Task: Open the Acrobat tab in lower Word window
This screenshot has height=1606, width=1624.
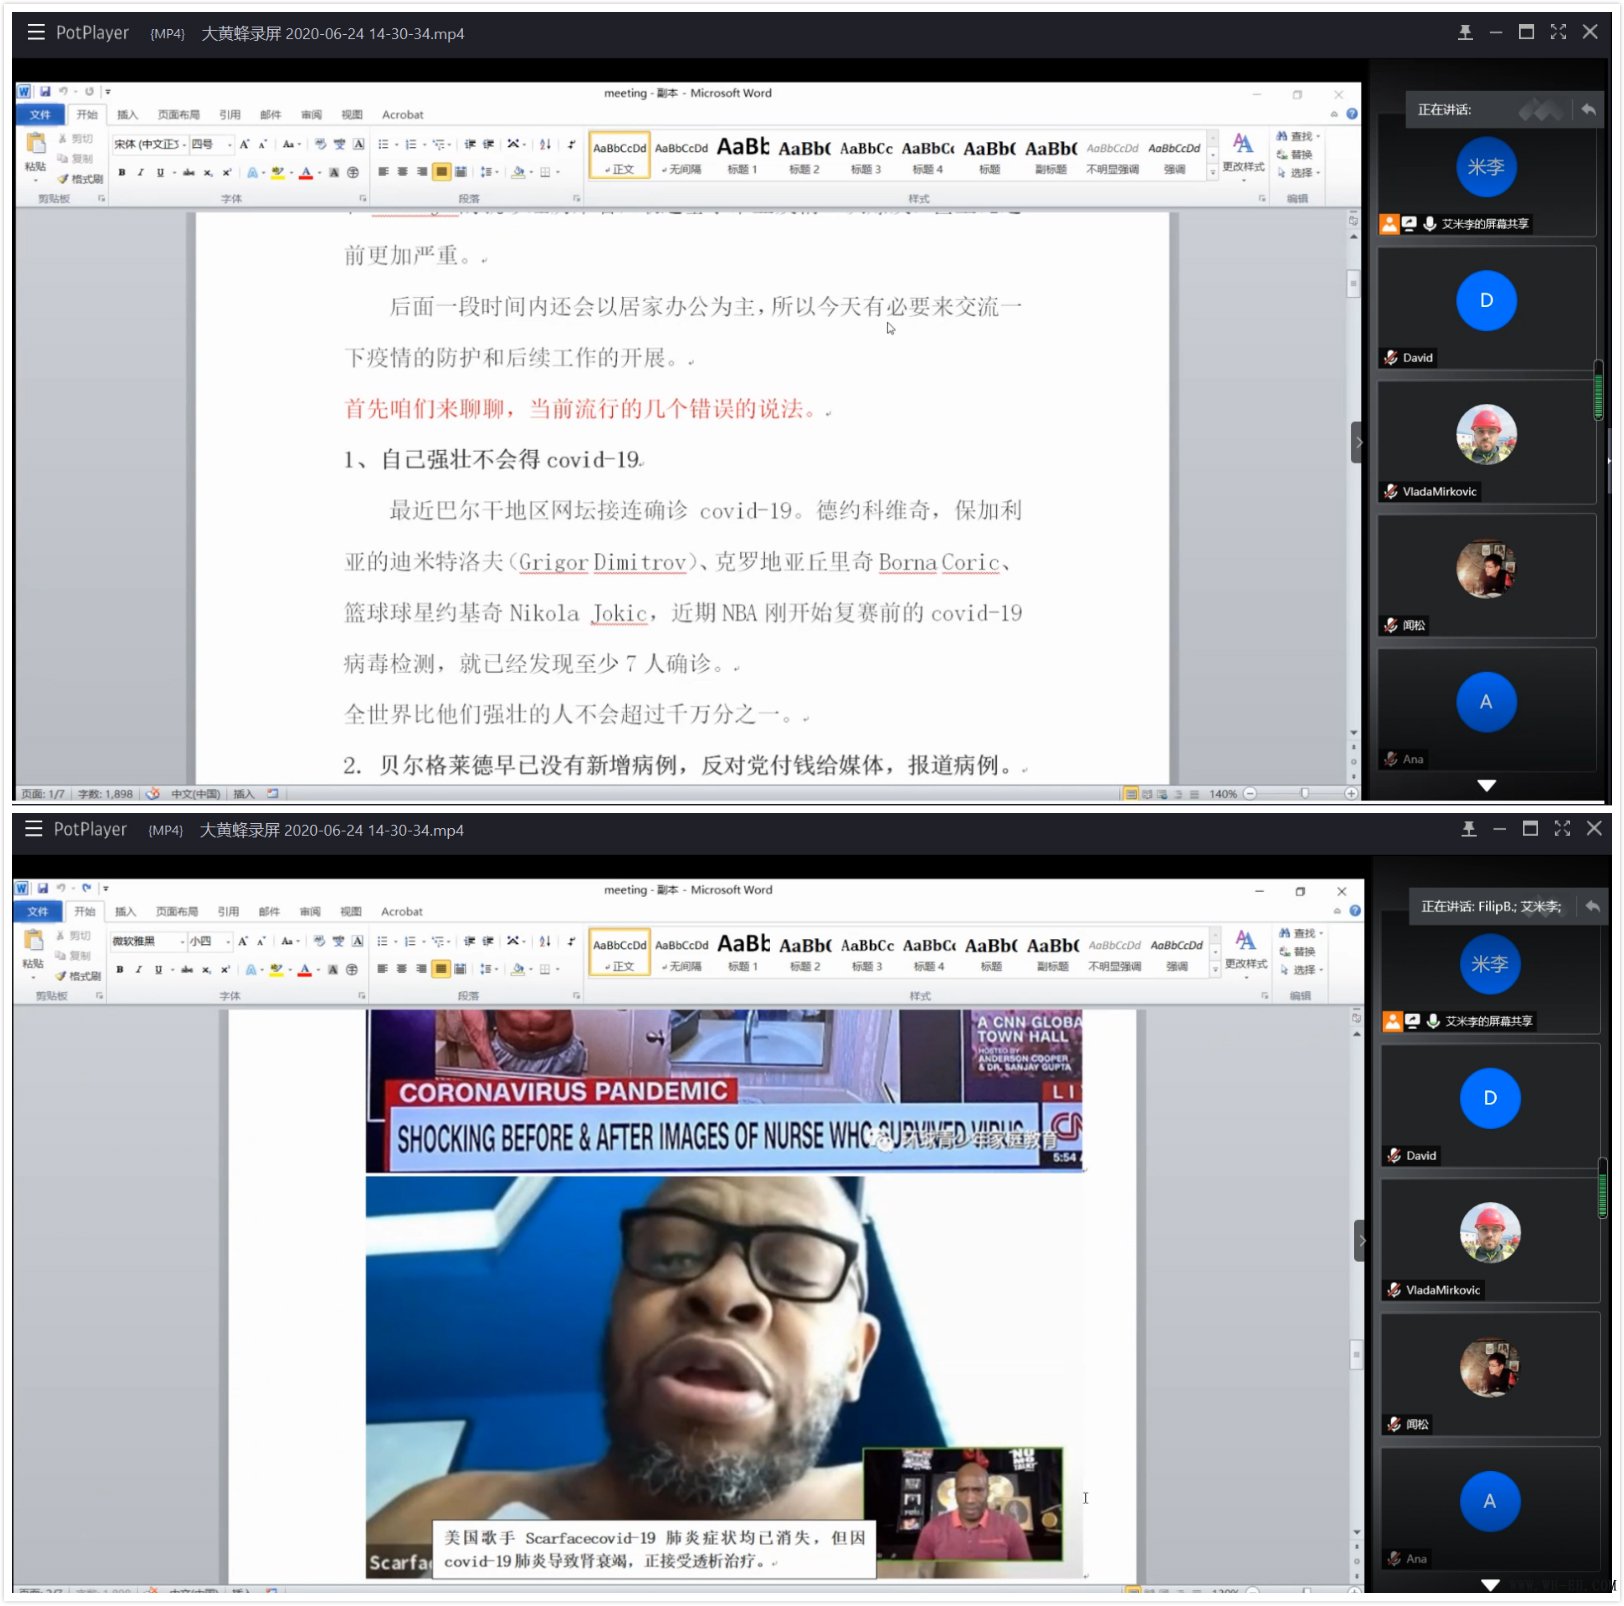Action: 401,912
